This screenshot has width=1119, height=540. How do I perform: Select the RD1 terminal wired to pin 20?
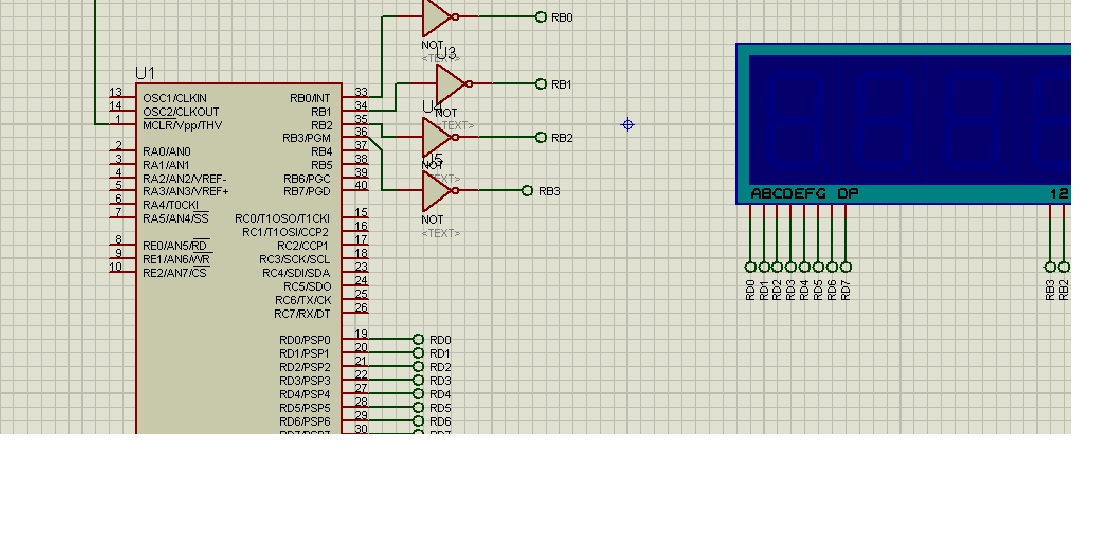tap(419, 353)
